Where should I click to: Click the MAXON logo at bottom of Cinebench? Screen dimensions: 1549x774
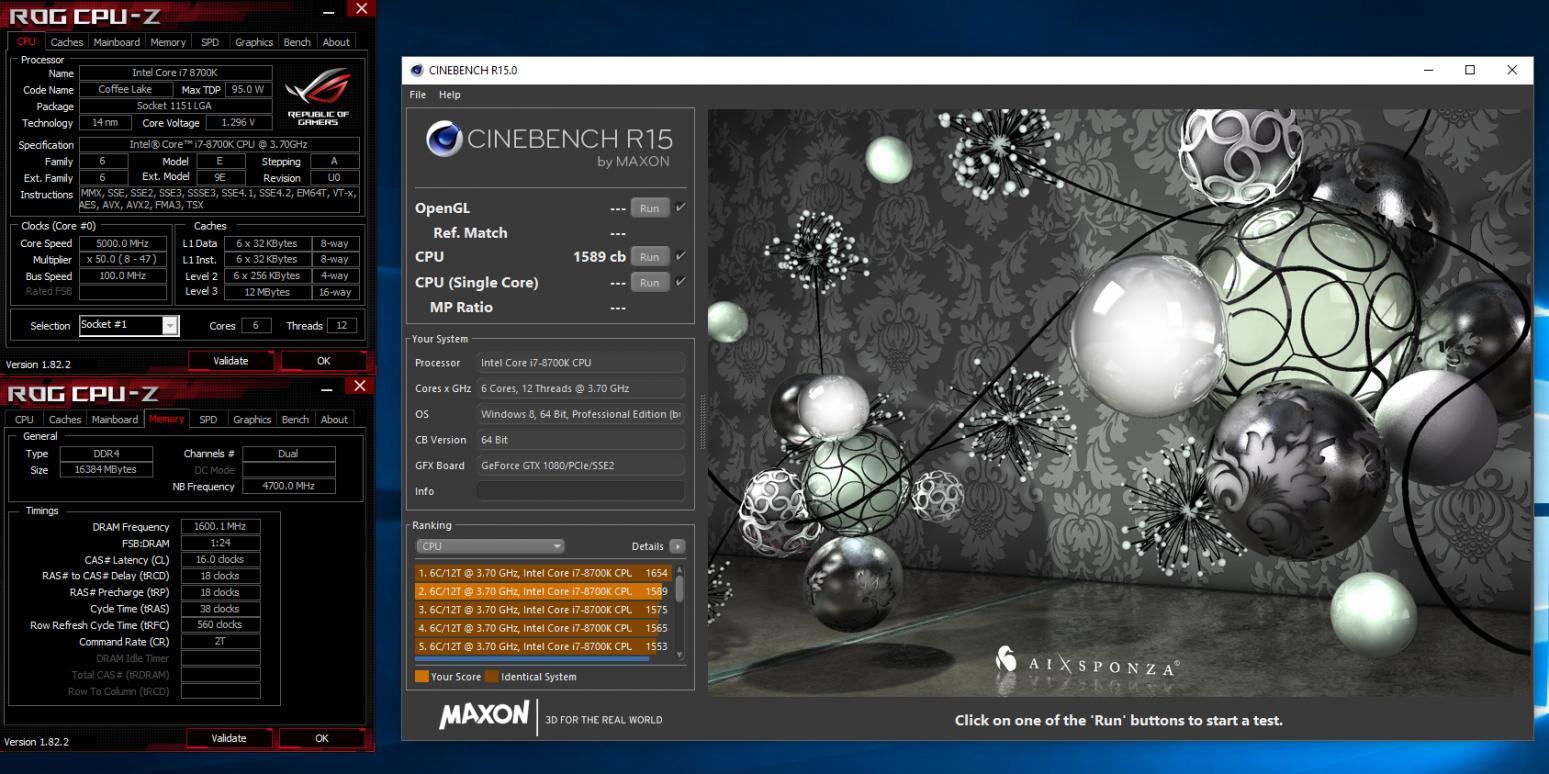coord(484,715)
